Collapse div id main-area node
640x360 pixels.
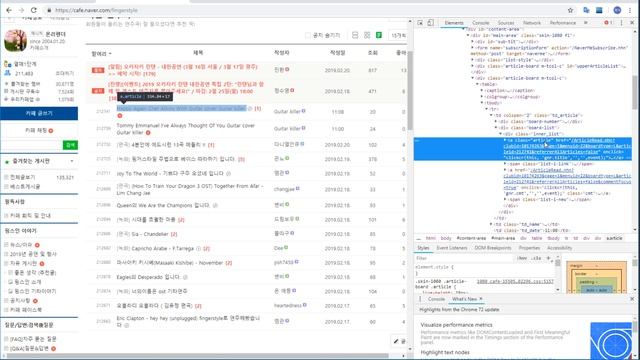(x=469, y=36)
